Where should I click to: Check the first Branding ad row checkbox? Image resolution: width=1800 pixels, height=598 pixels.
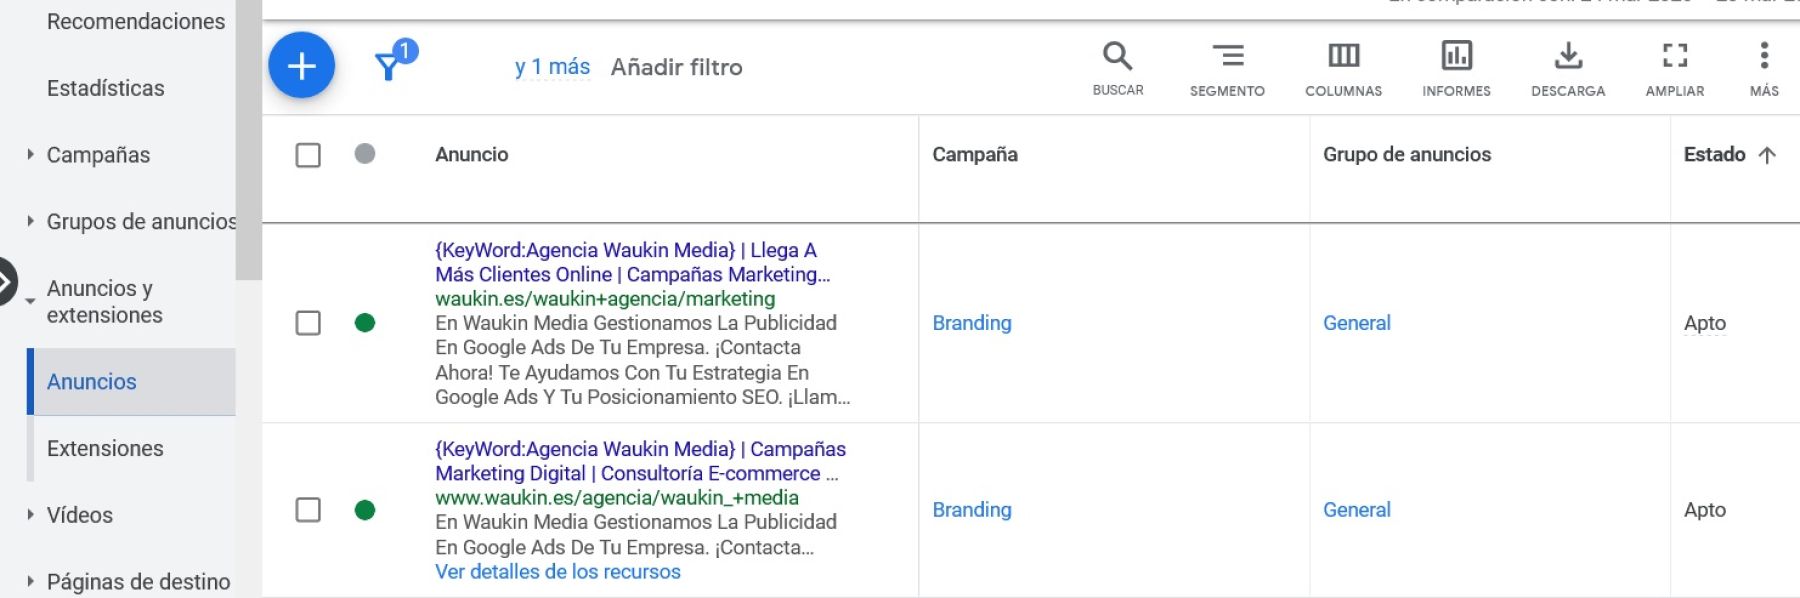point(308,323)
